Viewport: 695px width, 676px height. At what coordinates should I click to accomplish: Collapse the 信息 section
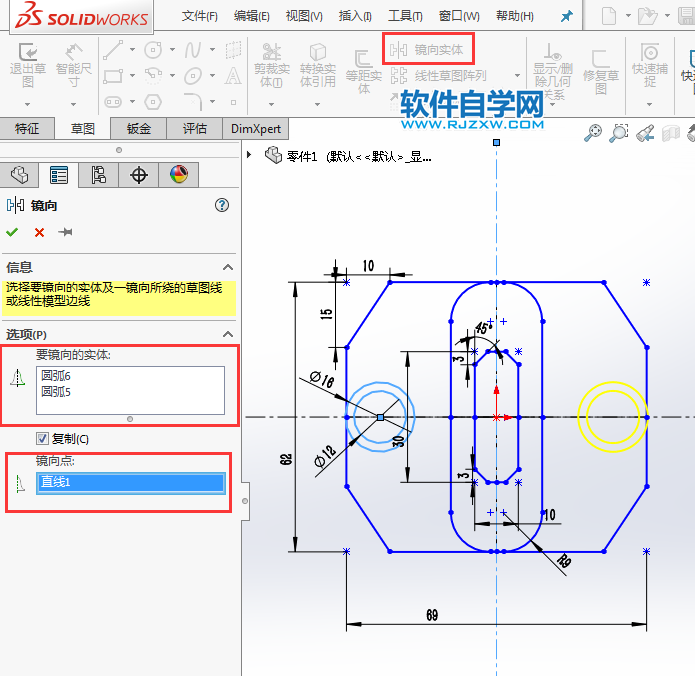[228, 267]
